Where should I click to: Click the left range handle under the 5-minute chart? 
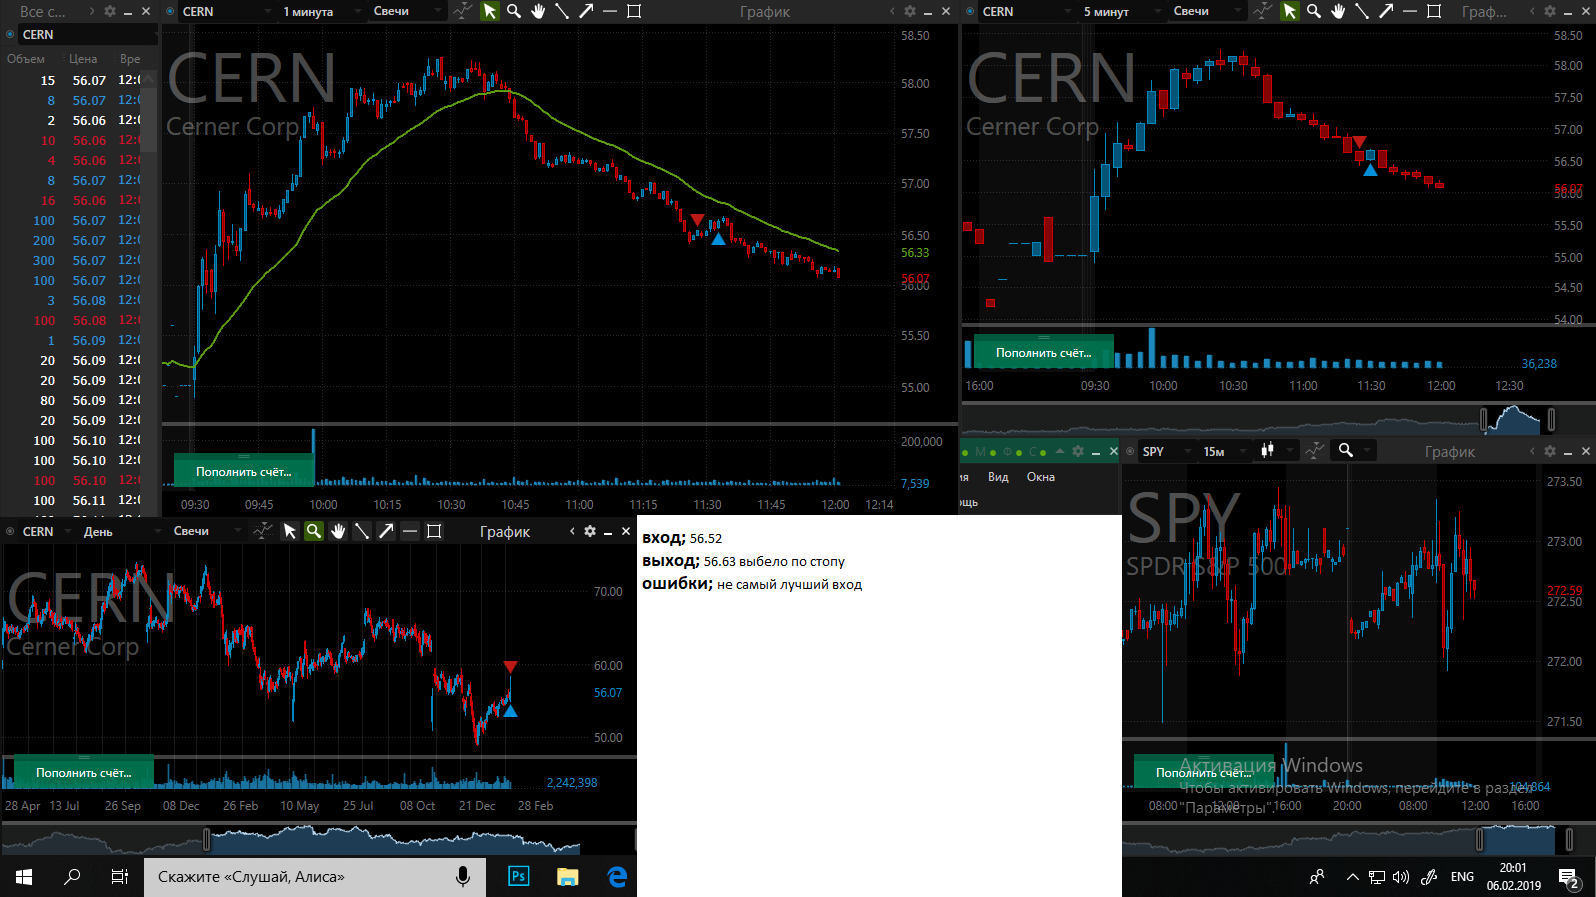coord(1483,419)
